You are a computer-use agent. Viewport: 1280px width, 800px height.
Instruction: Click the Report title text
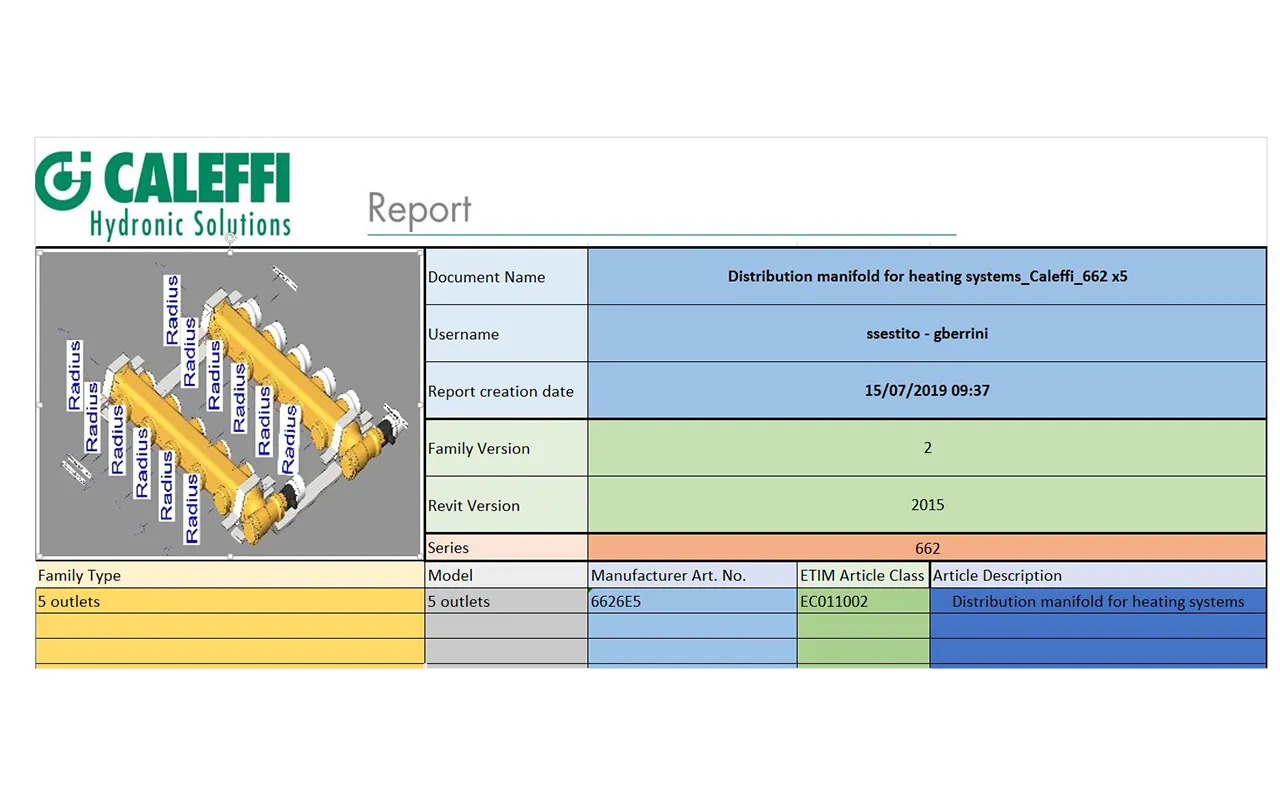click(419, 208)
